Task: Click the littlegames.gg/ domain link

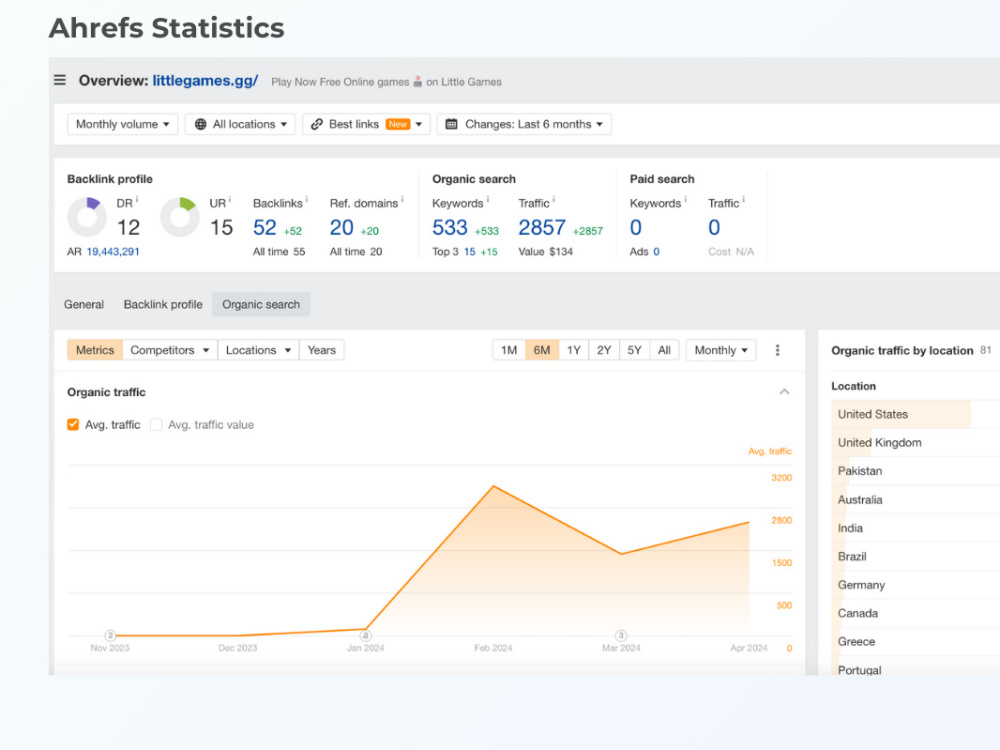Action: (x=205, y=80)
